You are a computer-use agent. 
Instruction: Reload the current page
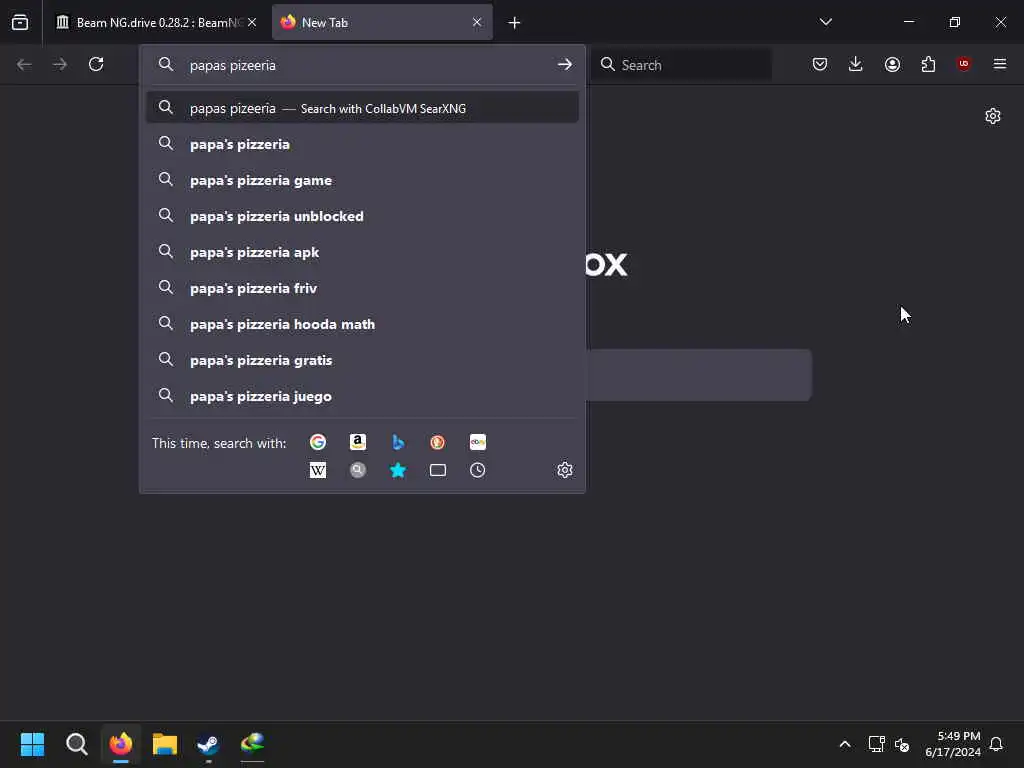[96, 64]
